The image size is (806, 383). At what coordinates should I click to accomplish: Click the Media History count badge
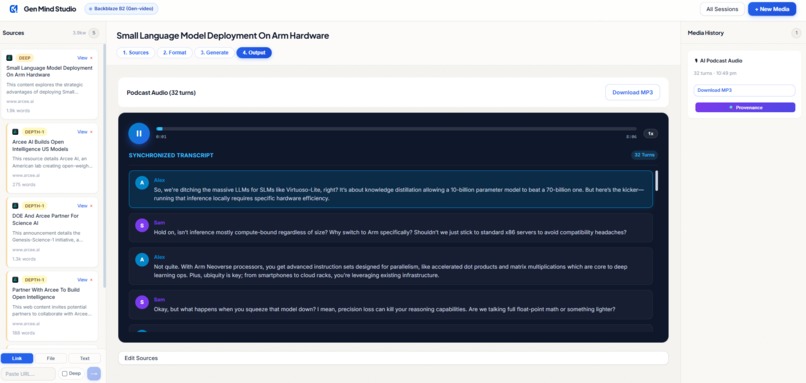(x=796, y=33)
